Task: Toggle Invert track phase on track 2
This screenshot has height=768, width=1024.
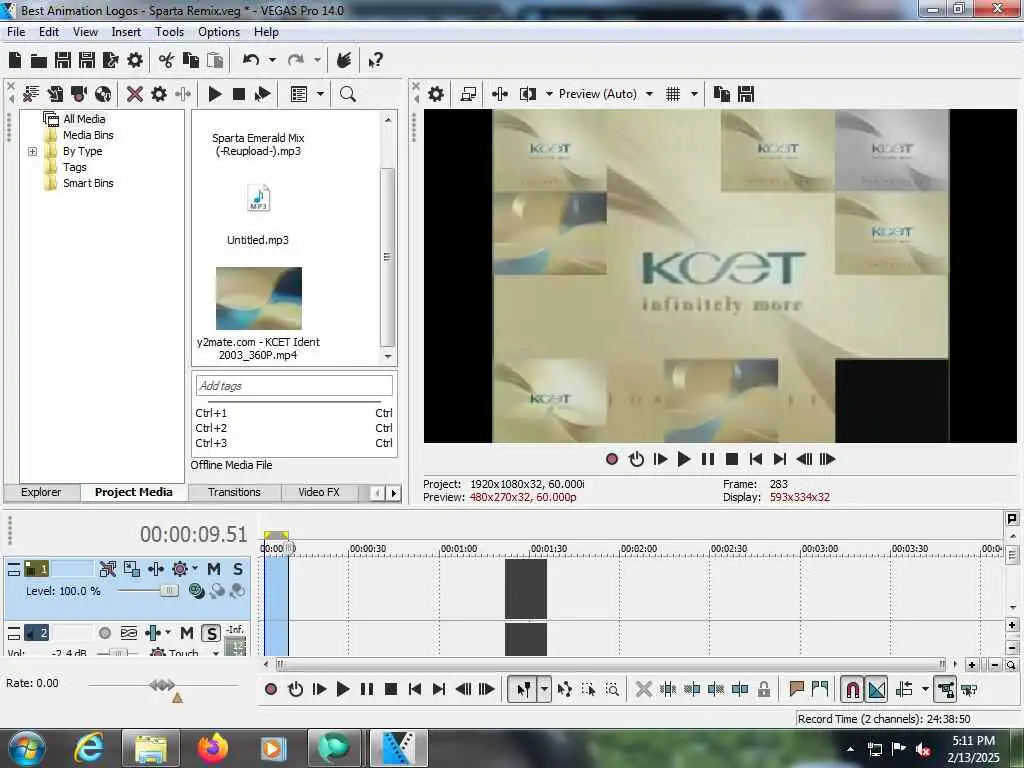Action: pos(129,633)
